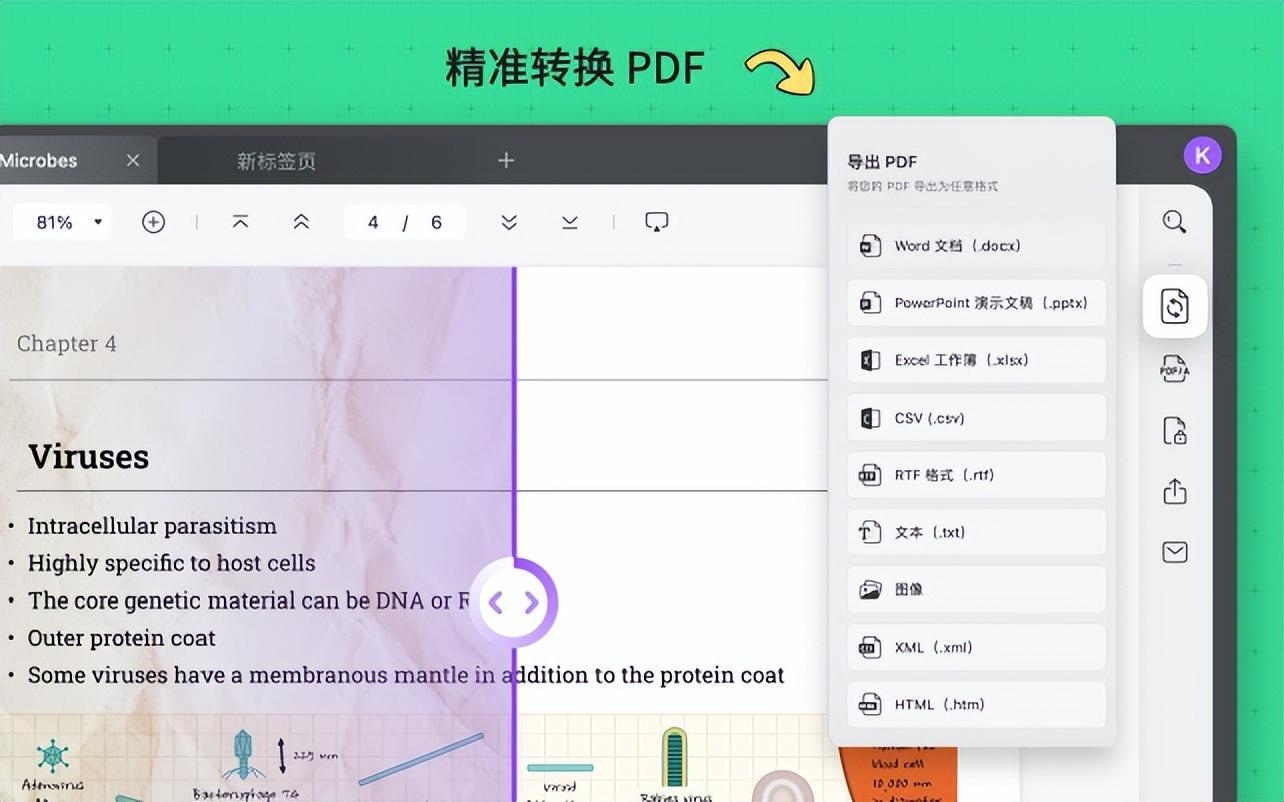Send file via email envelope icon

1174,552
